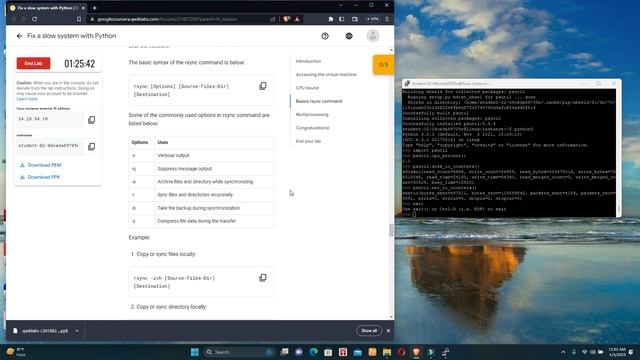This screenshot has width=640, height=360.
Task: Expand the tab search chevron
Action: (340, 5)
